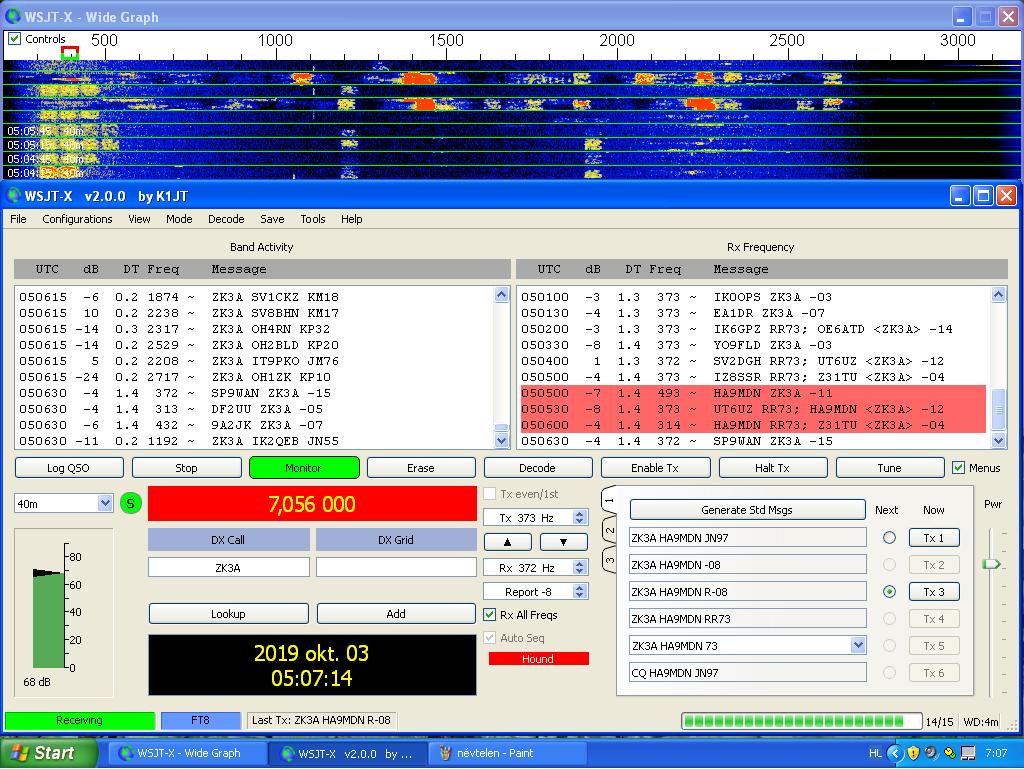
Task: Open the Tools menu
Action: (313, 219)
